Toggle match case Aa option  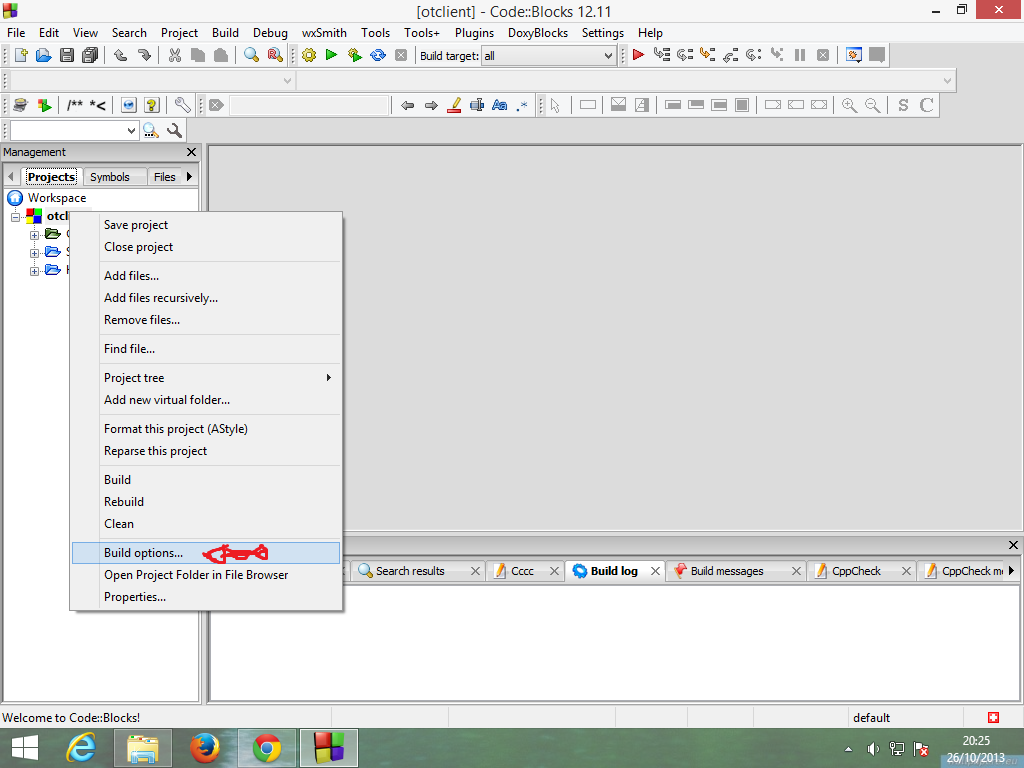coord(500,105)
